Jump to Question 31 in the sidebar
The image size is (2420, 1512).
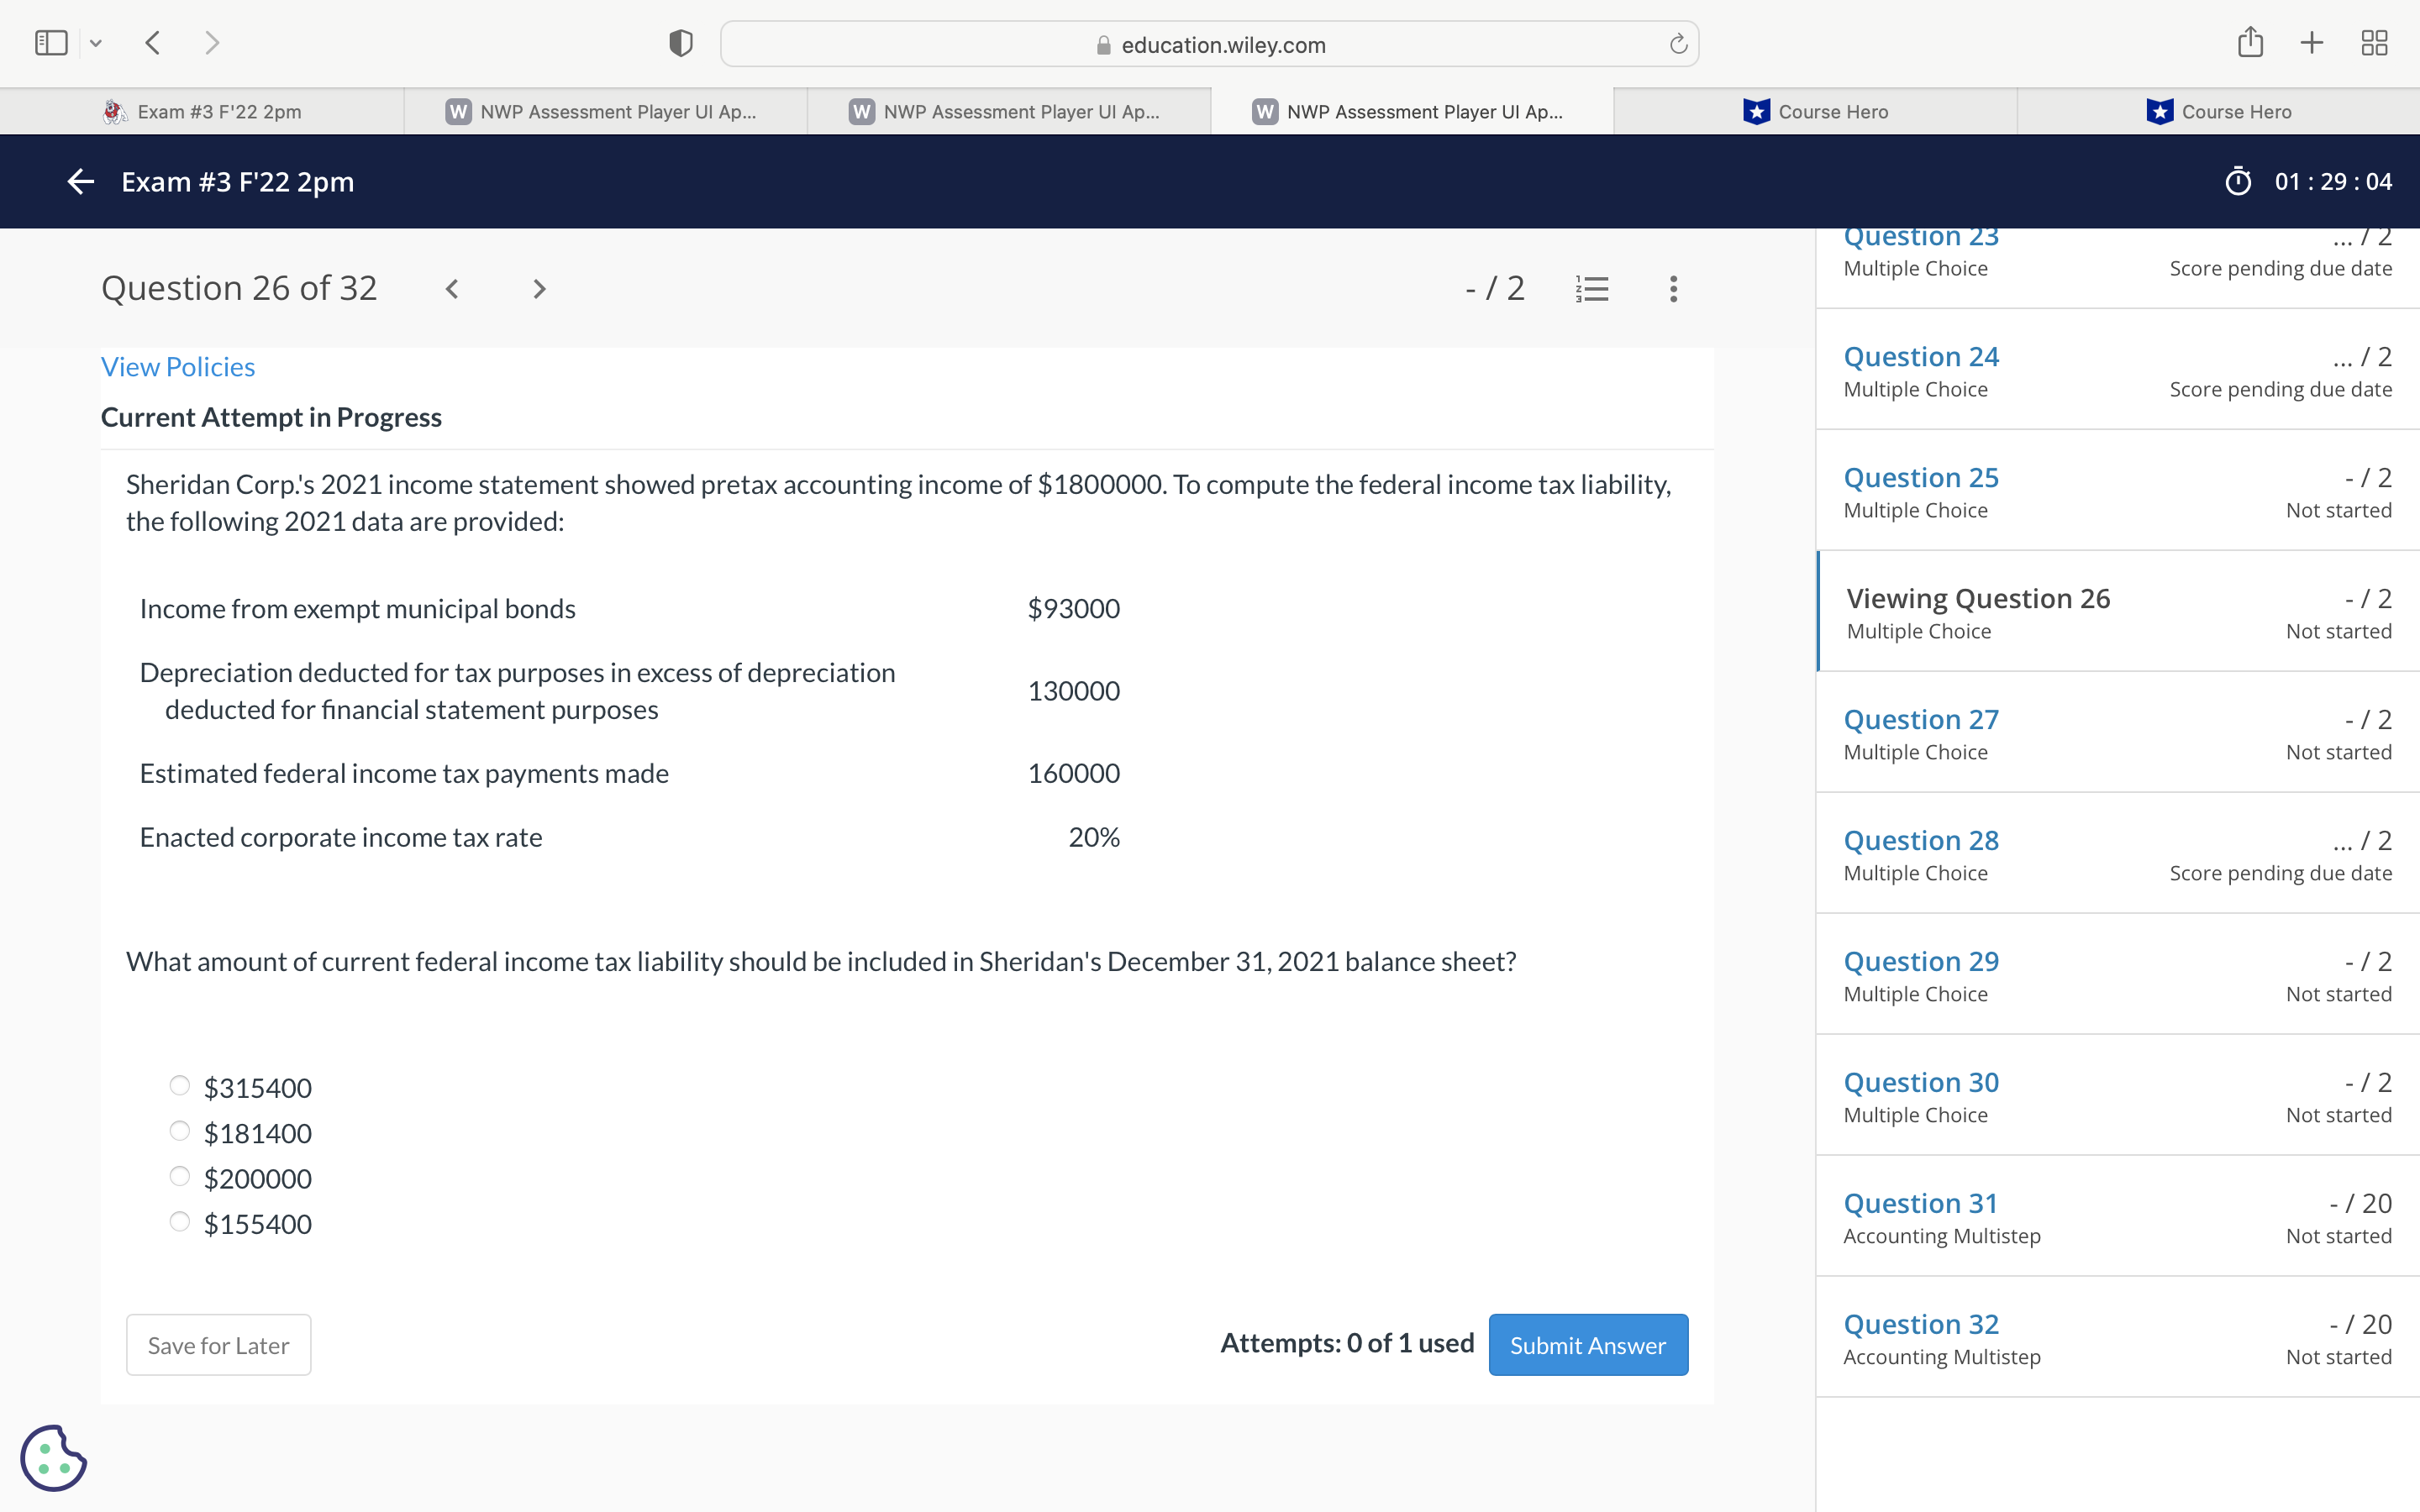pos(1920,1203)
